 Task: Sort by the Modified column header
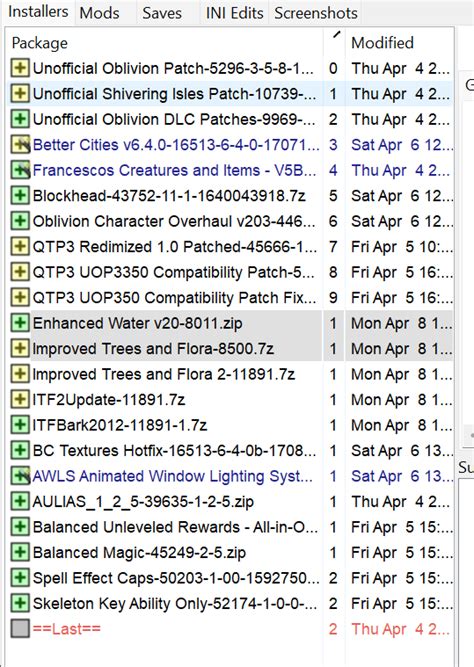[399, 43]
